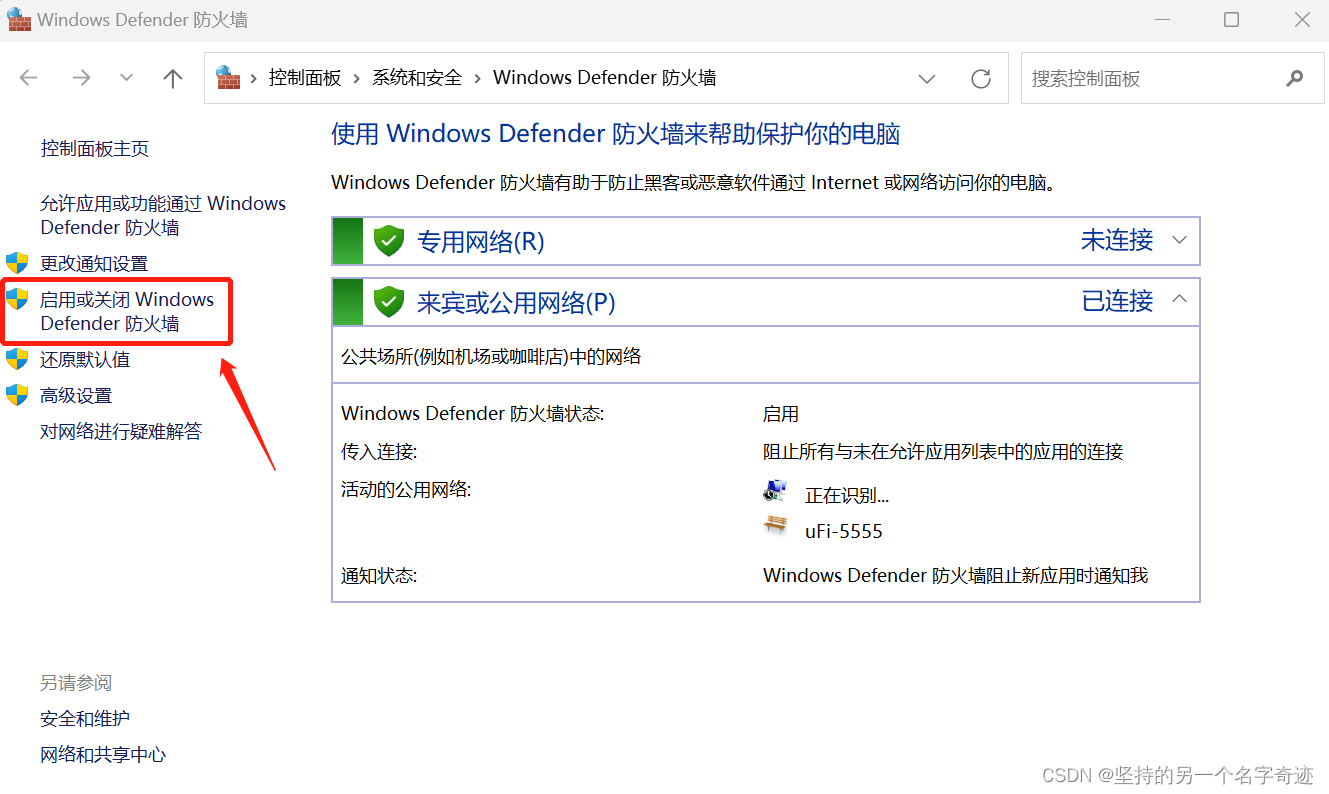Click 还原默认值 link
Image resolution: width=1329 pixels, height=794 pixels.
click(x=85, y=360)
